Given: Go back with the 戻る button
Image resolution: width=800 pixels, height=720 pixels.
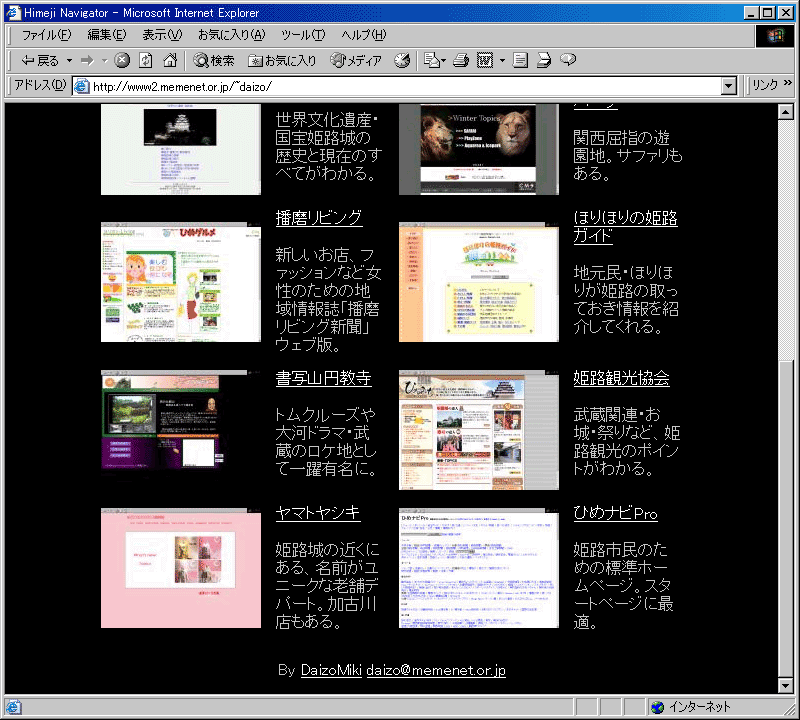Looking at the screenshot, I should point(40,61).
